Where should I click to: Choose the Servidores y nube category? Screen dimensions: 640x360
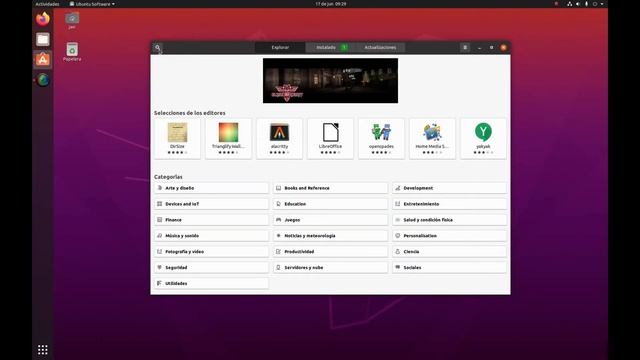[330, 268]
